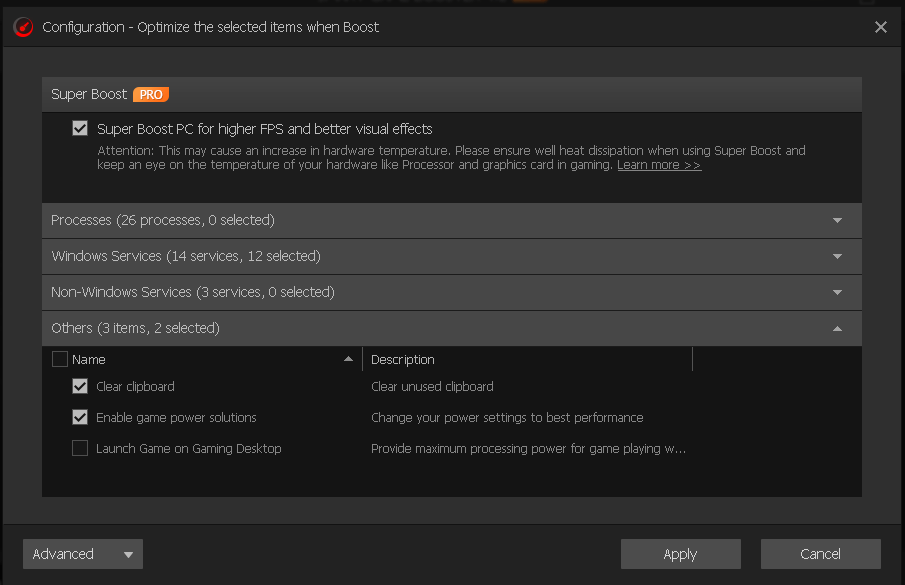Screen dimensions: 905x585
Task: Click the Cancel button
Action: click(x=820, y=554)
